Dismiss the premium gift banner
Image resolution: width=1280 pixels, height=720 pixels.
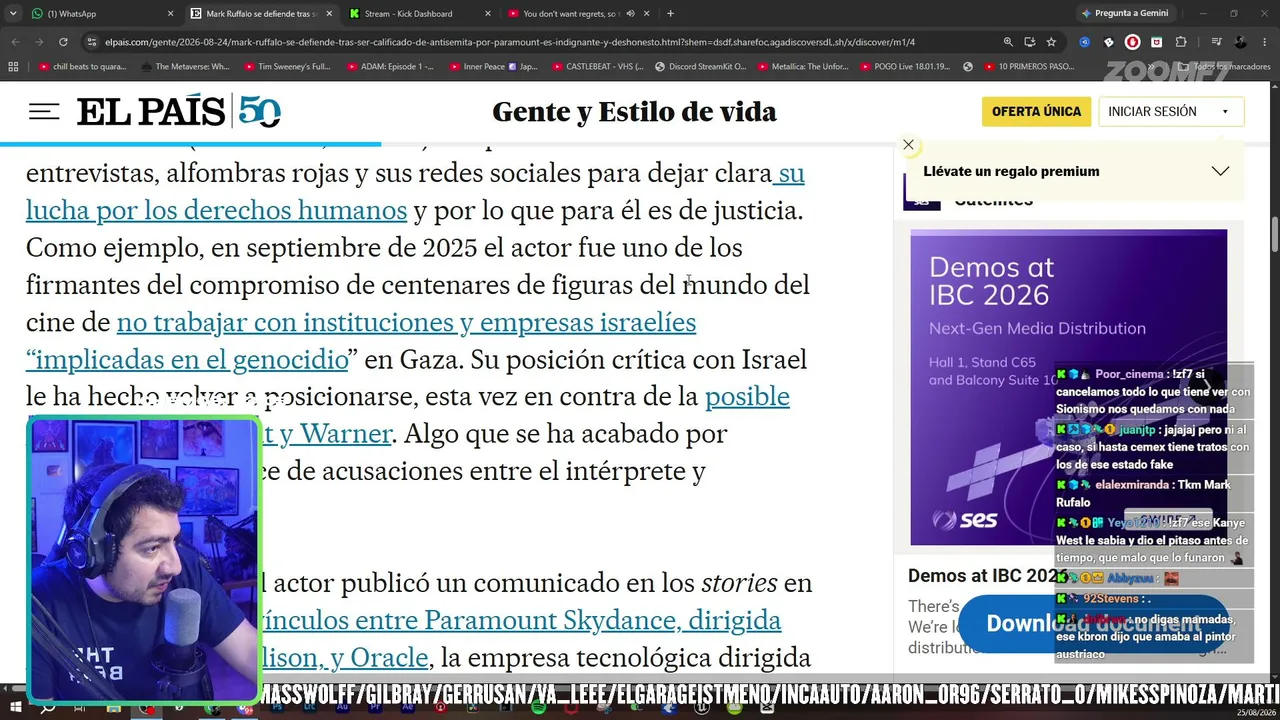pos(908,145)
